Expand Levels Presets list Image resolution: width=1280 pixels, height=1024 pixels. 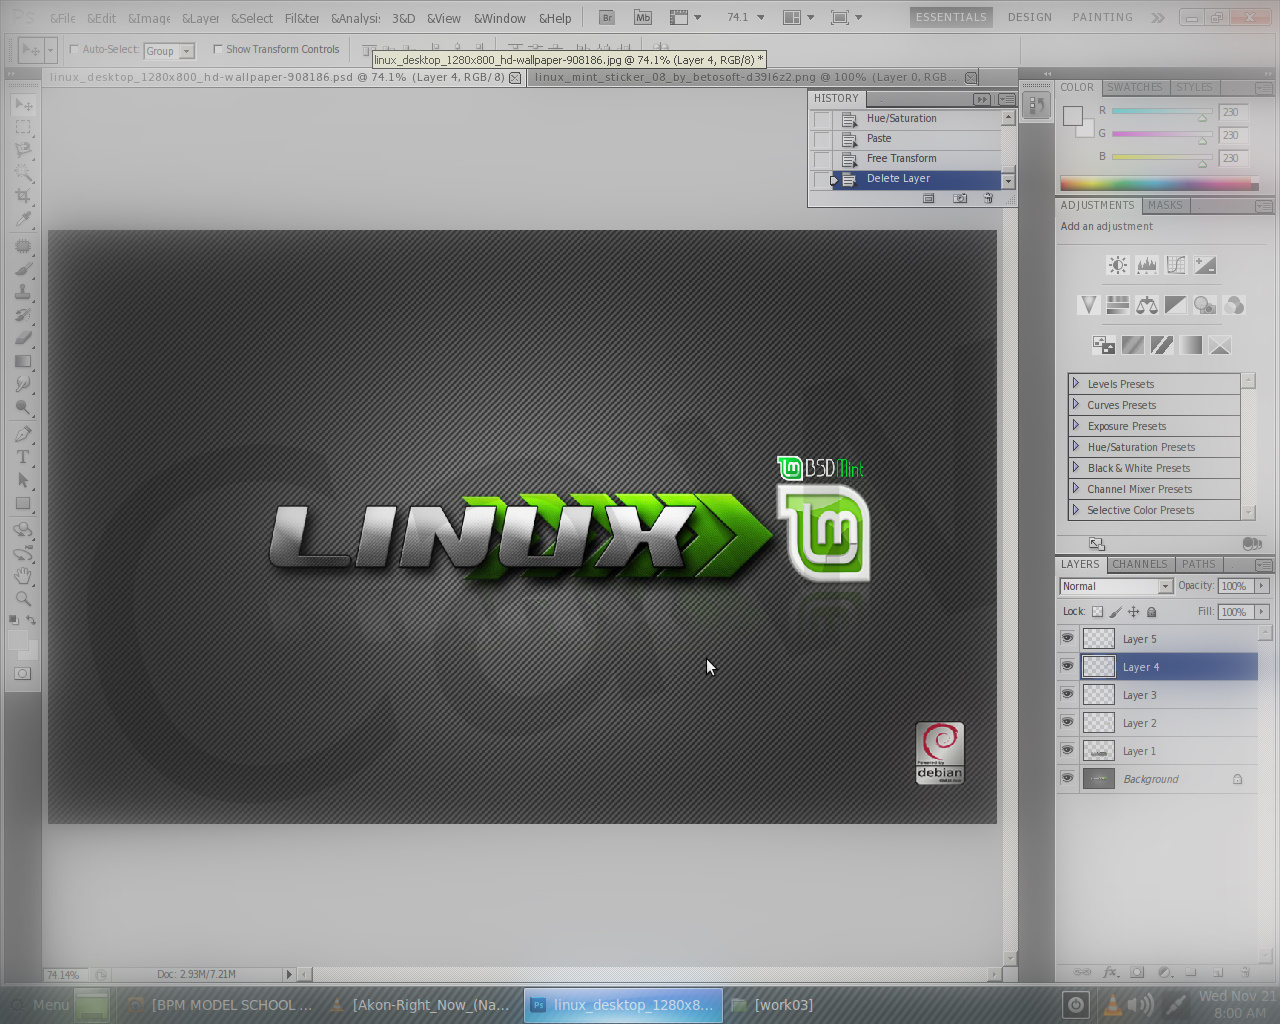[1076, 383]
